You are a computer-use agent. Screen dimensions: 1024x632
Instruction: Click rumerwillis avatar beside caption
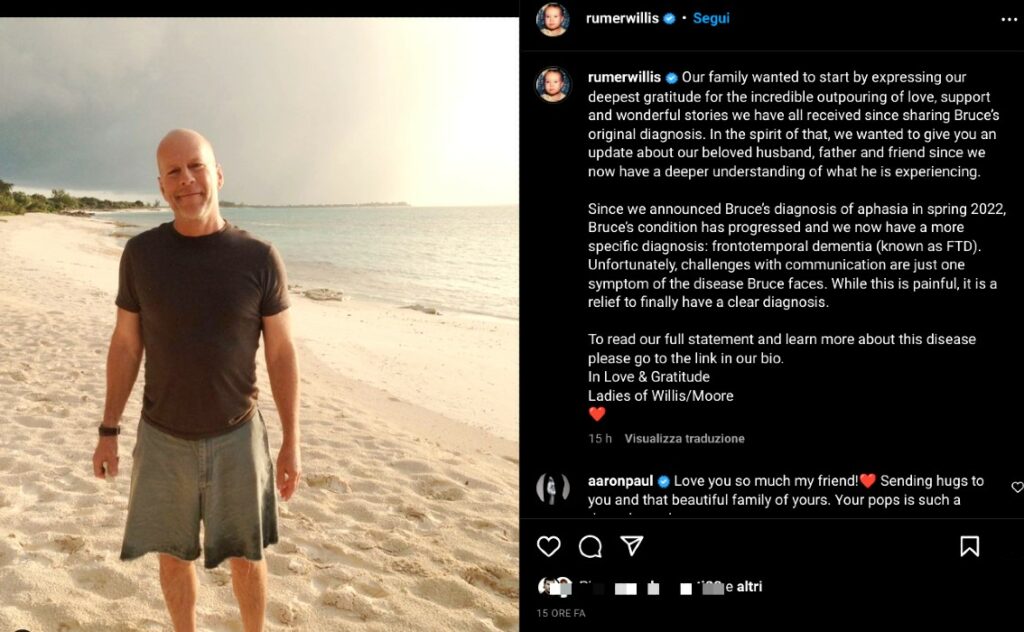click(x=552, y=84)
